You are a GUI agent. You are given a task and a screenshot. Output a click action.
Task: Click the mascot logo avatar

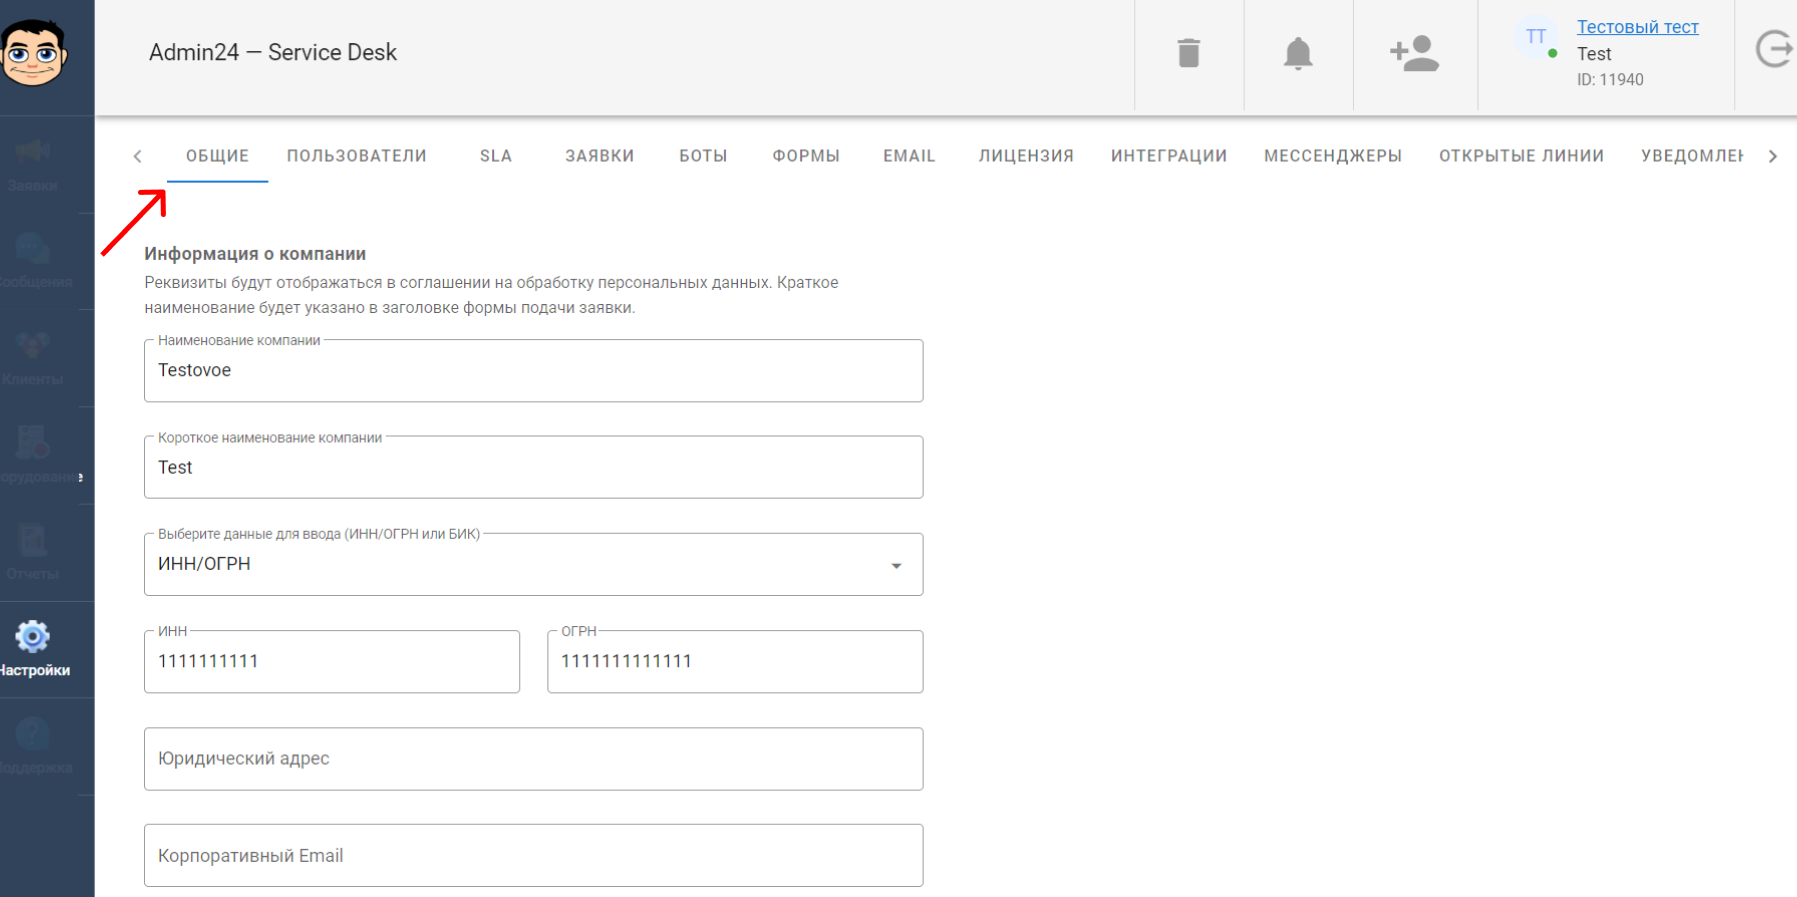coord(34,52)
